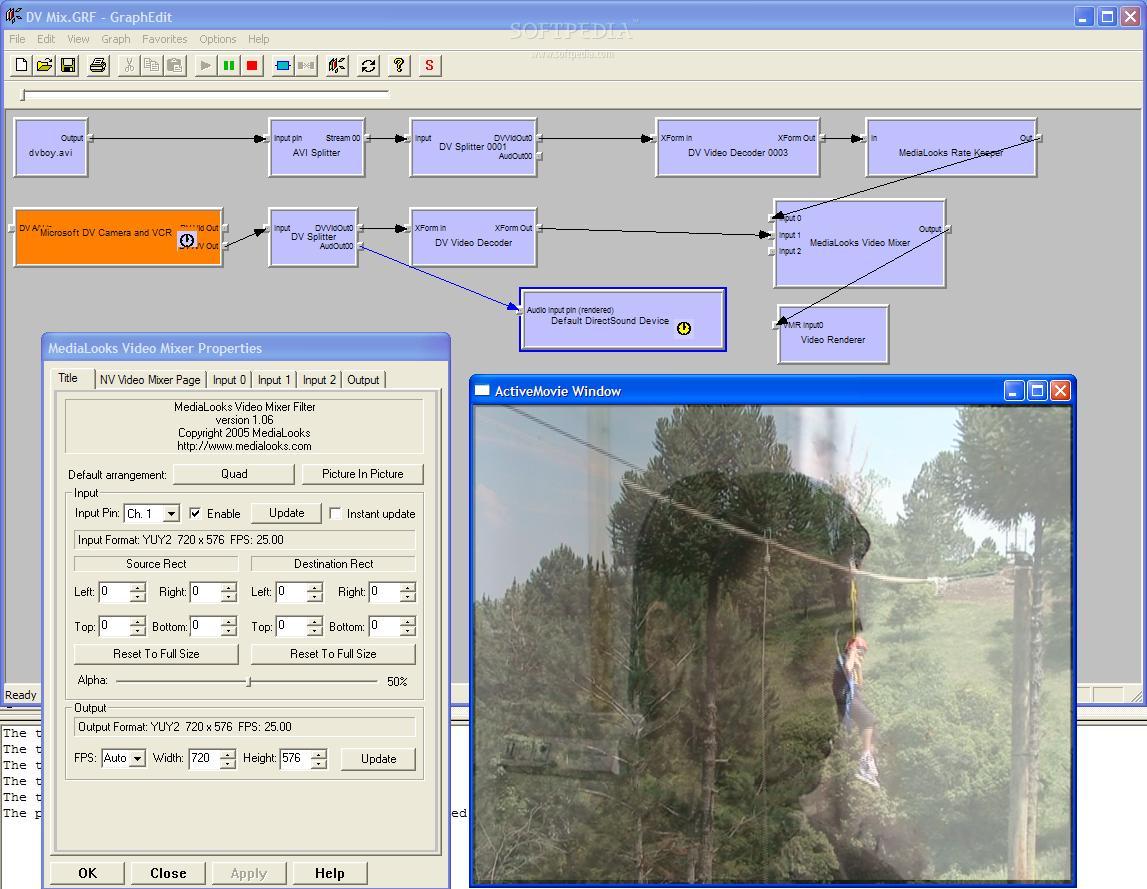Select the MediaLooks Video Mixer filter box
The width and height of the screenshot is (1147, 889).
point(860,243)
